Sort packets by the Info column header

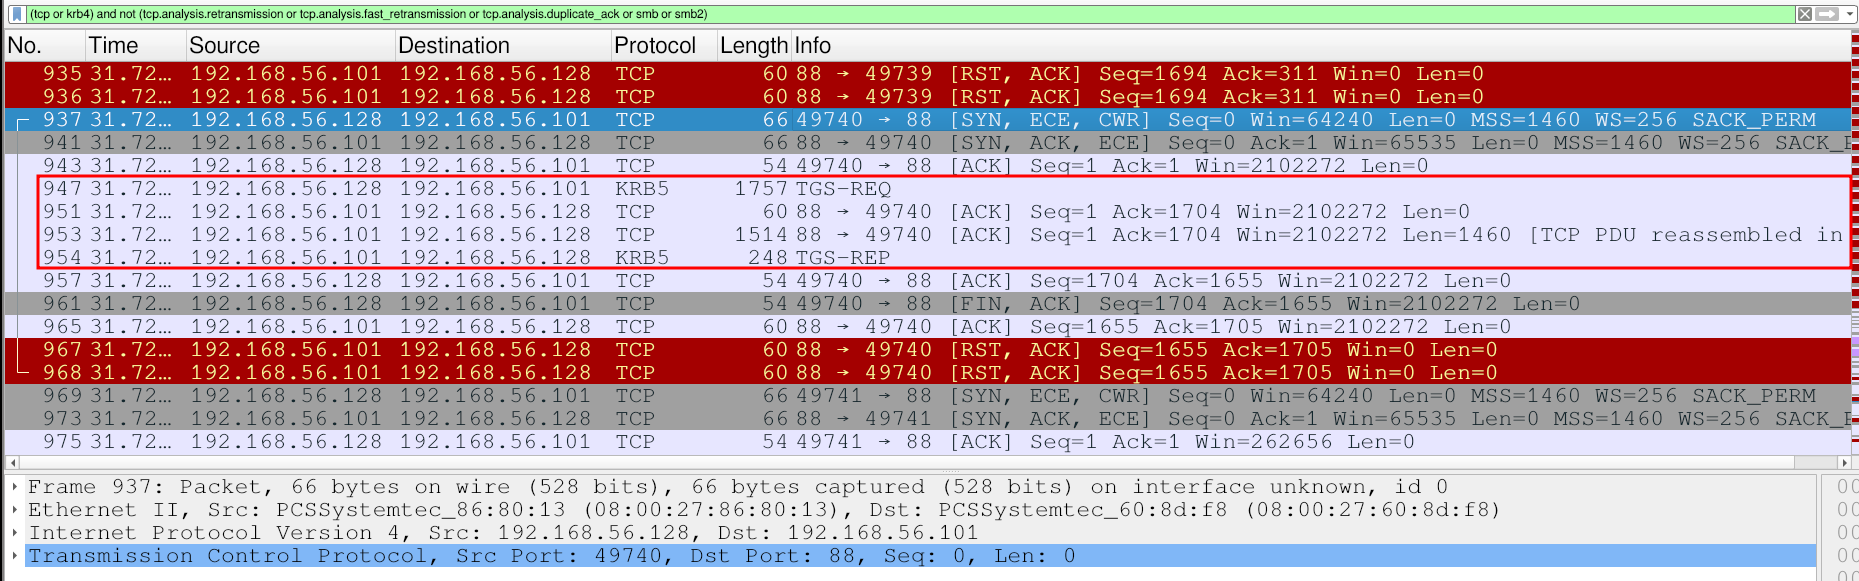point(1320,46)
